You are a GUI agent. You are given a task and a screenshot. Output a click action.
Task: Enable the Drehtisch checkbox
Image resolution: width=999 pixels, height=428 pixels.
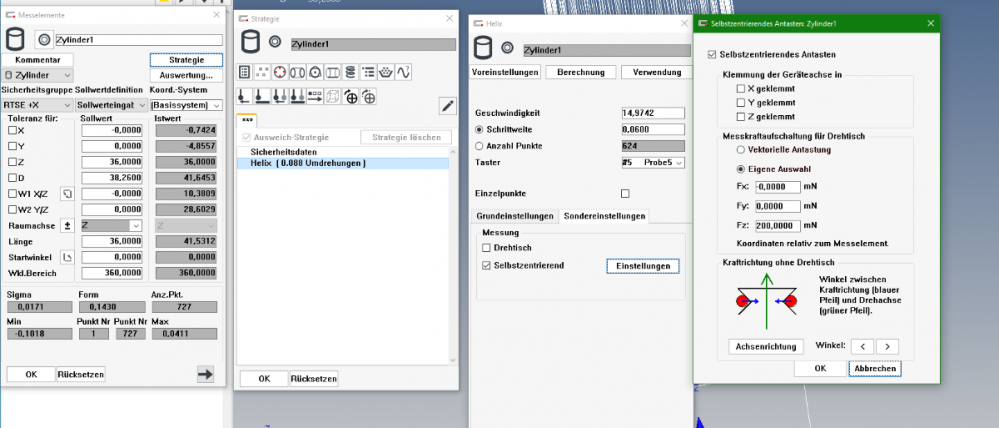coord(487,248)
